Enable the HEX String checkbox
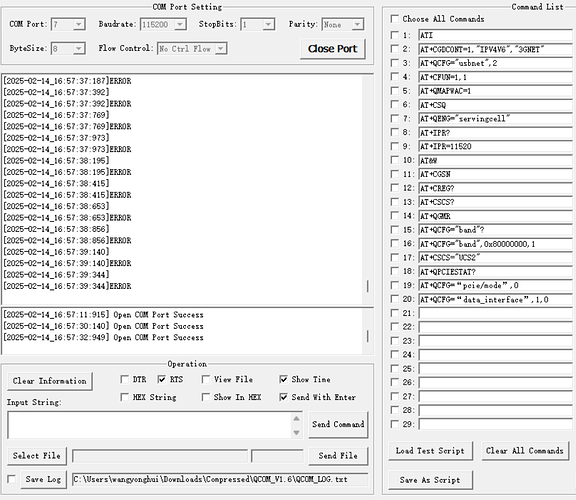This screenshot has width=576, height=500. tap(125, 397)
